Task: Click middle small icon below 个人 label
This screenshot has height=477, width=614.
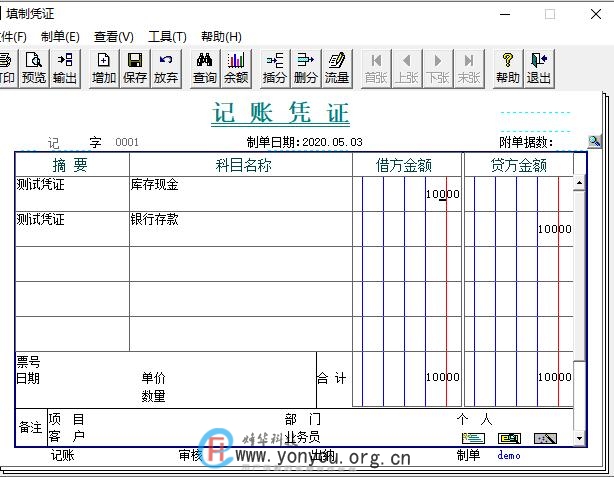Action: coord(509,438)
